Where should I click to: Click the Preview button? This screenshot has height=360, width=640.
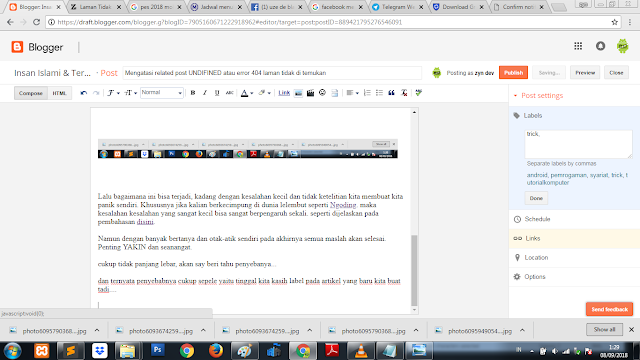[x=585, y=73]
